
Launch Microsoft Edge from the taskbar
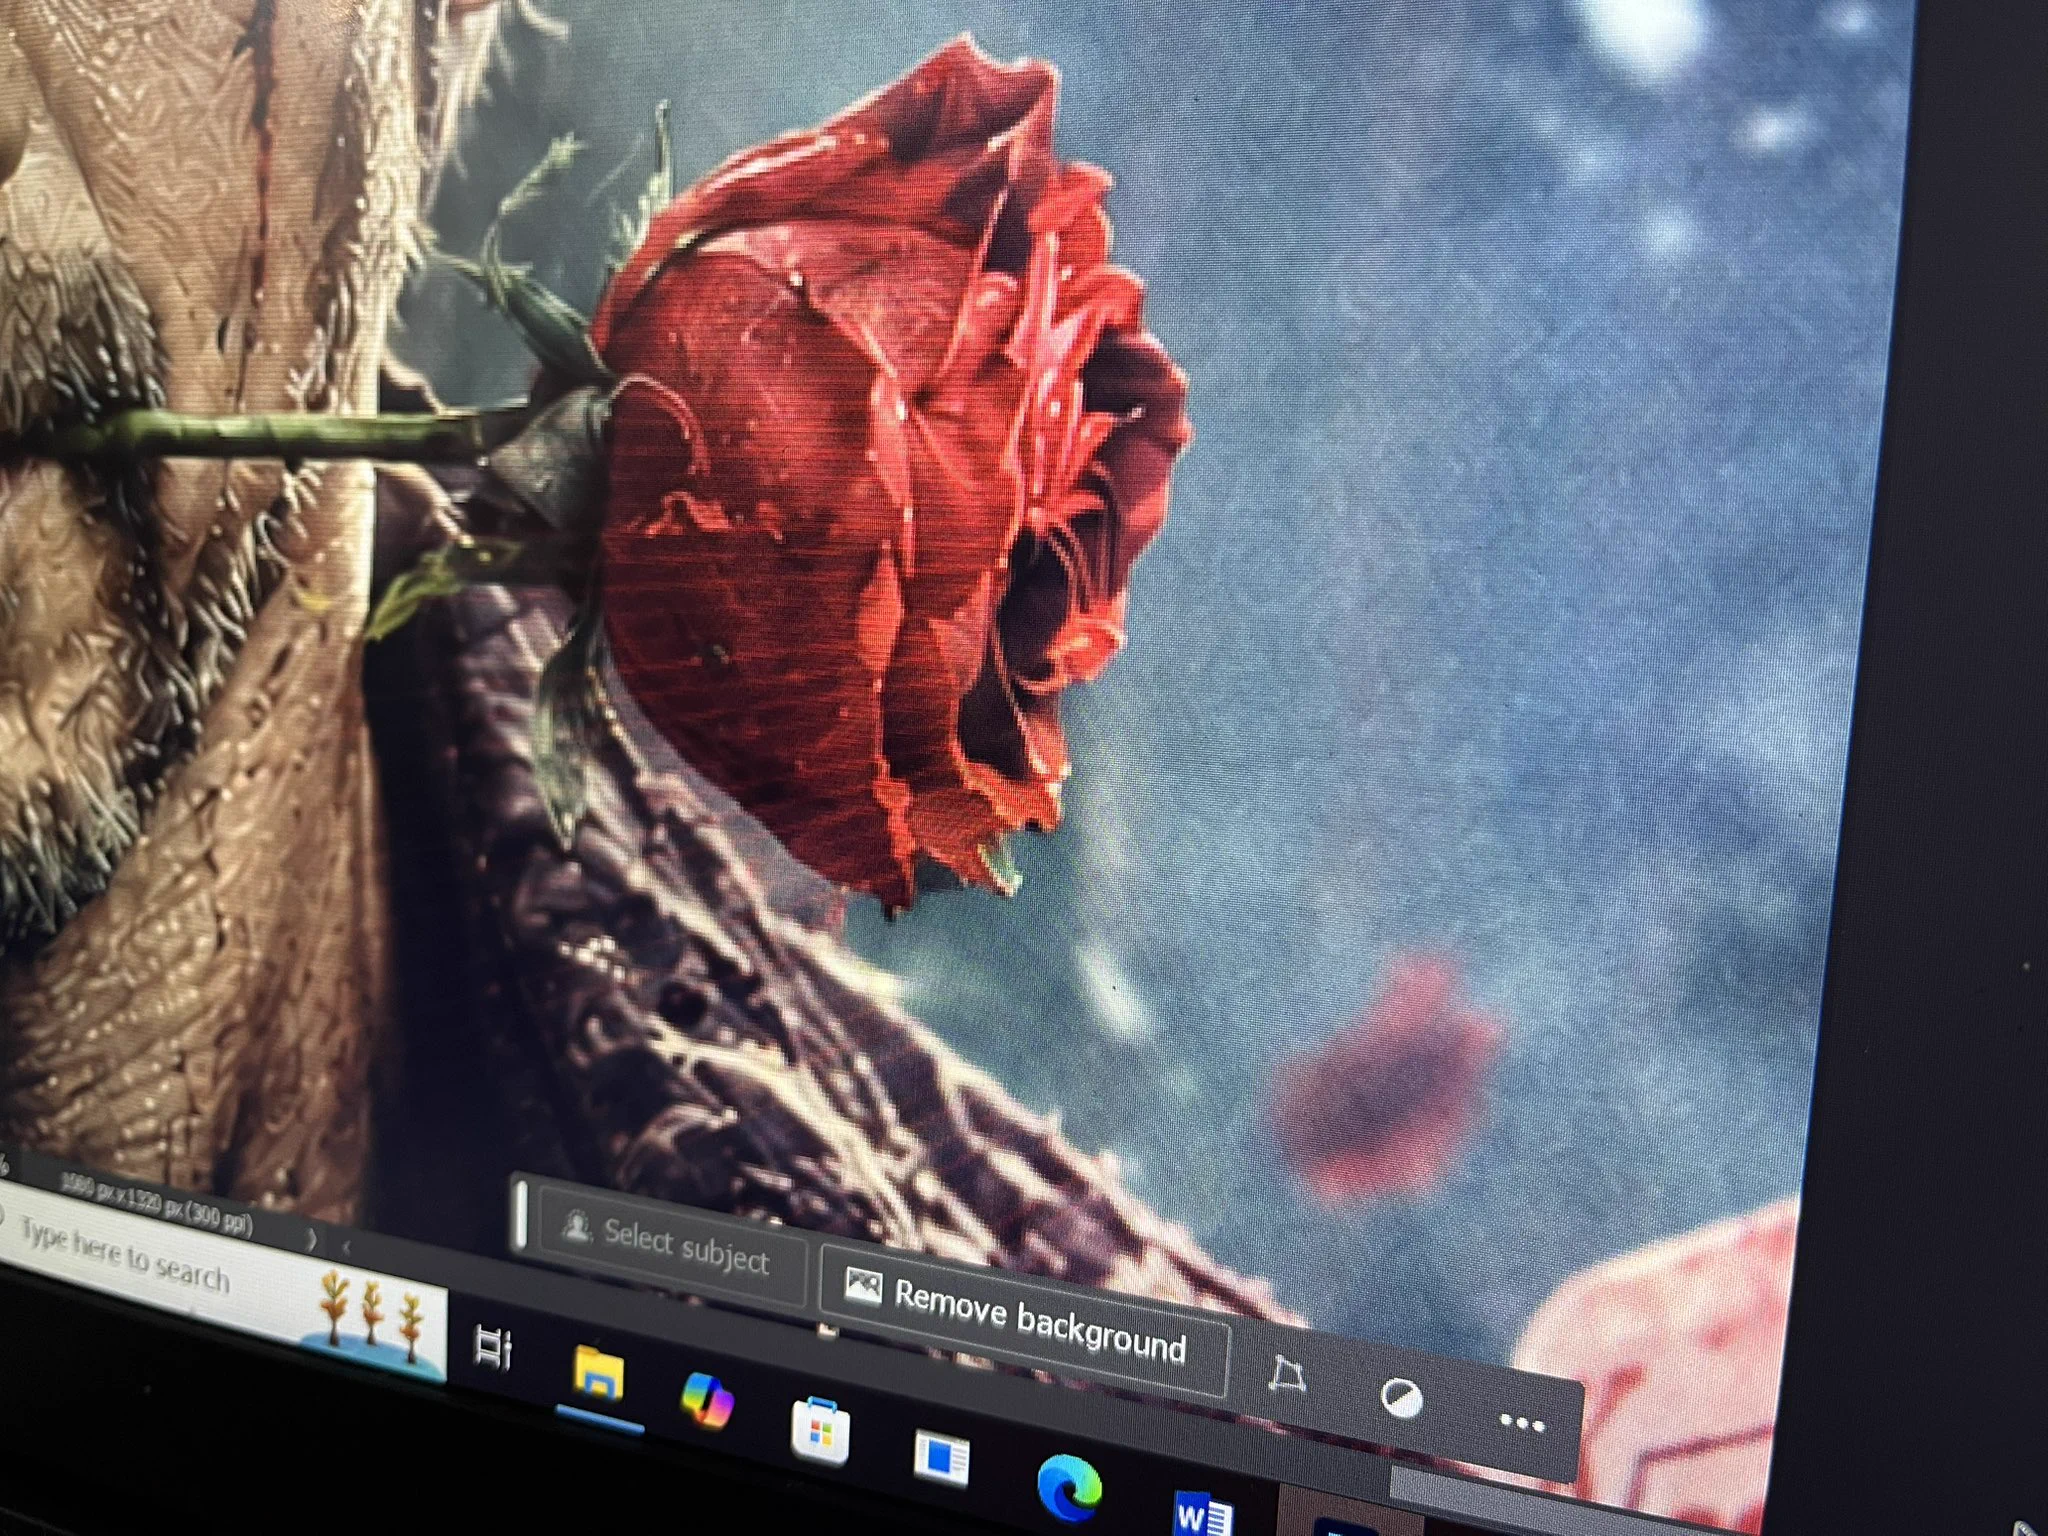tap(1068, 1487)
